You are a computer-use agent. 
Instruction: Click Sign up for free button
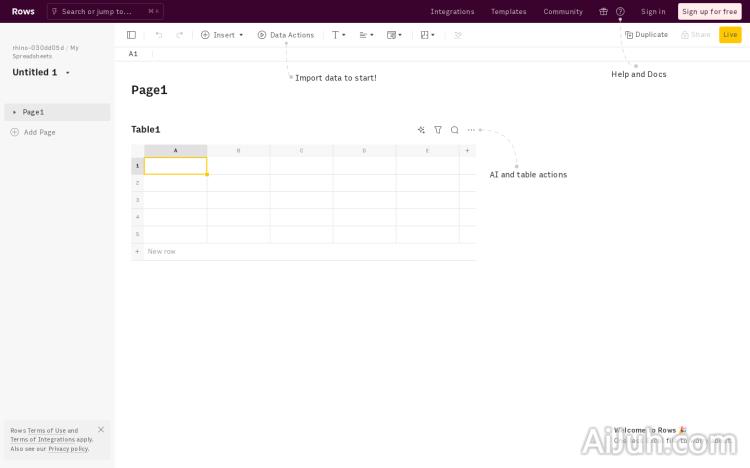tap(709, 12)
